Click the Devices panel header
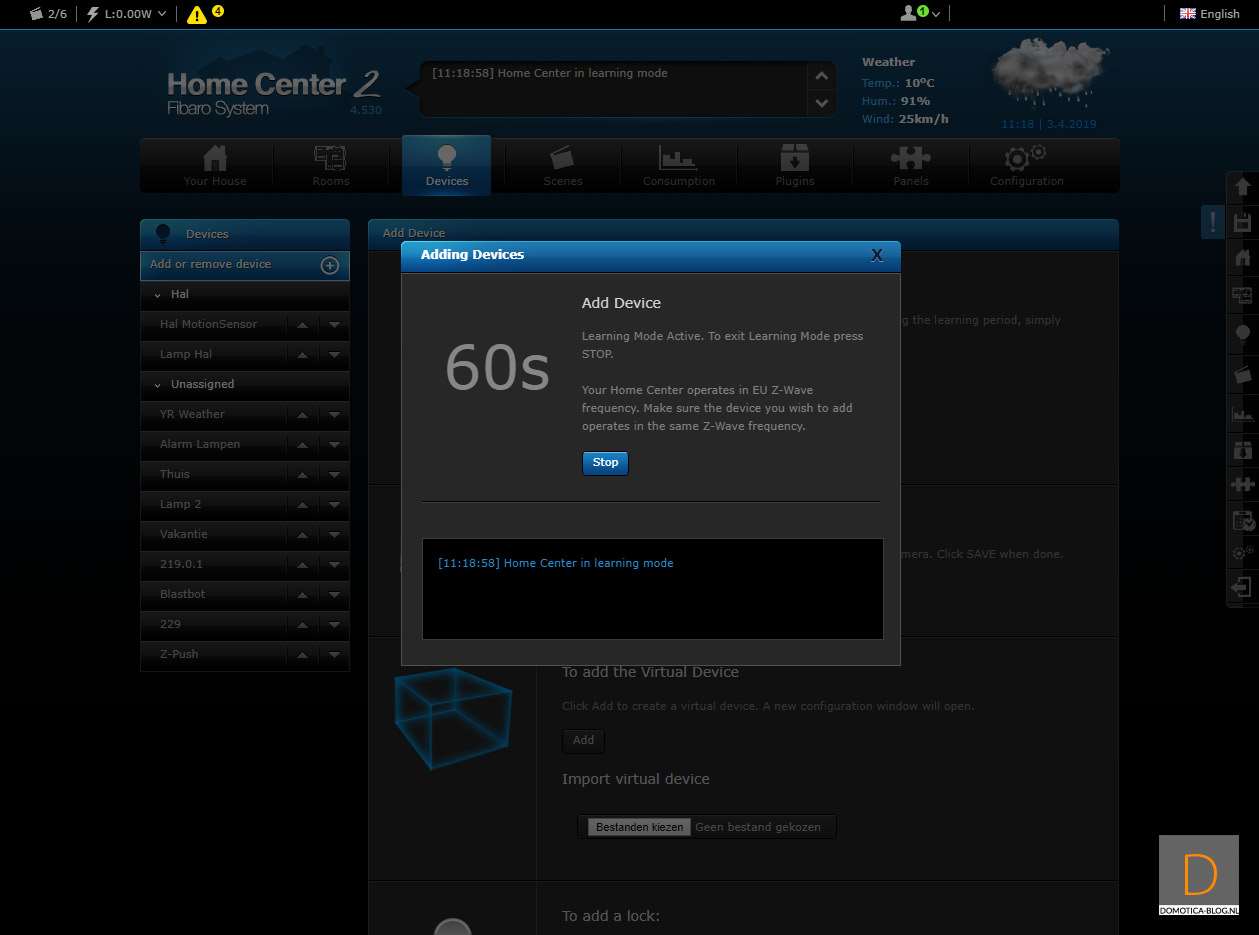 pyautogui.click(x=245, y=234)
